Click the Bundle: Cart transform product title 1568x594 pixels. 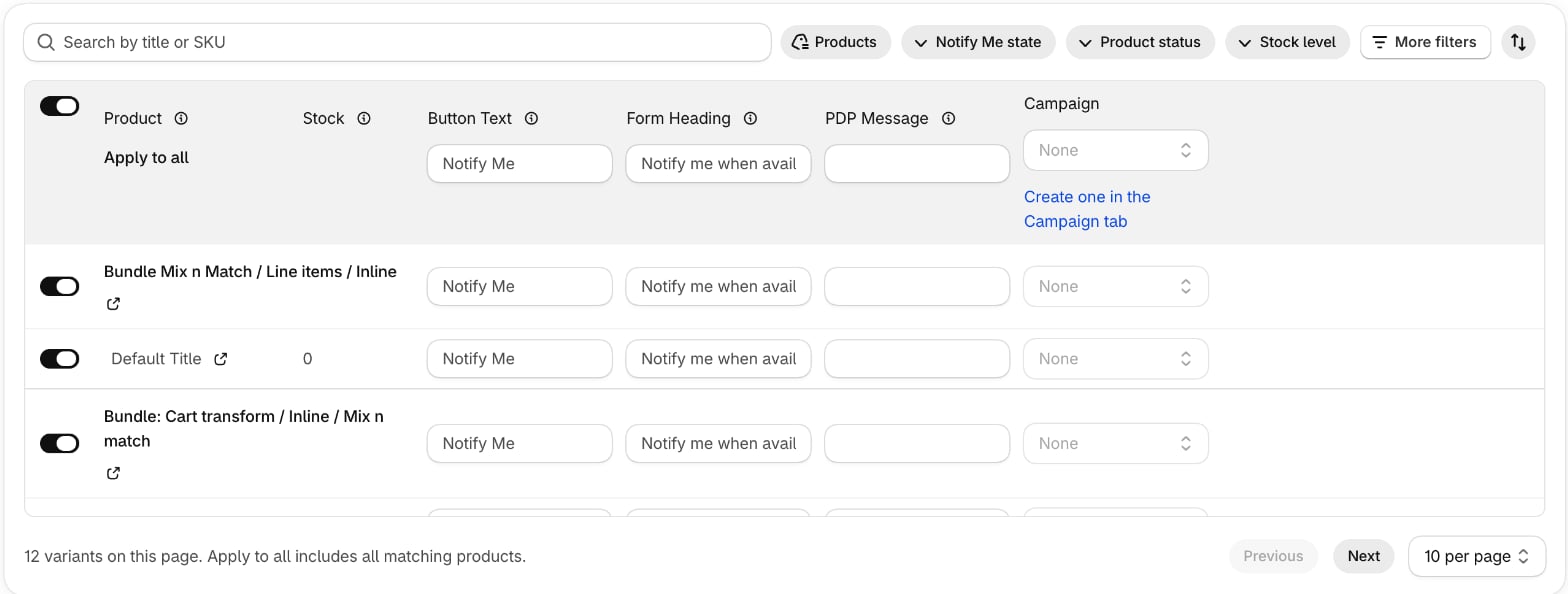(244, 429)
